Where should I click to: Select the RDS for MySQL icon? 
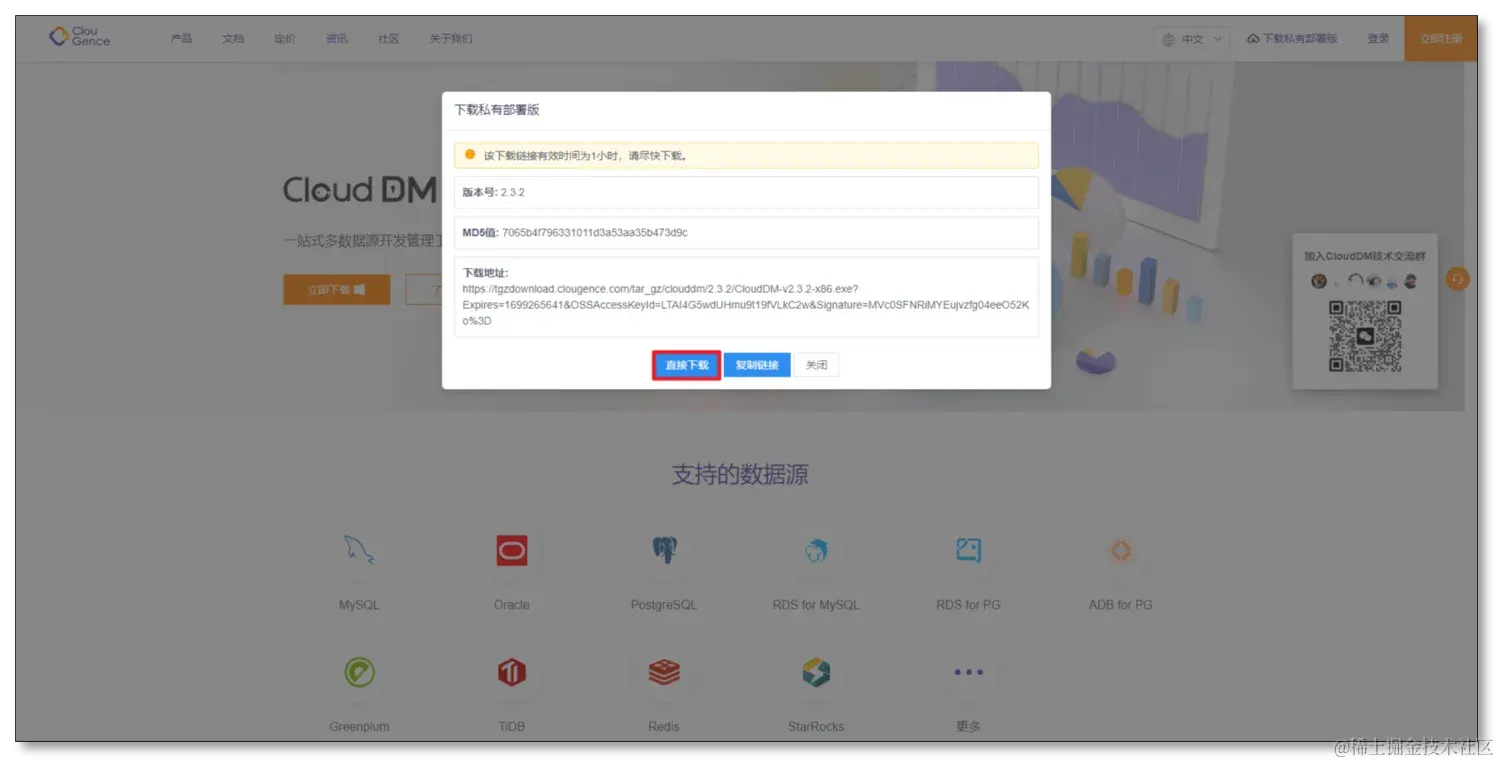816,550
